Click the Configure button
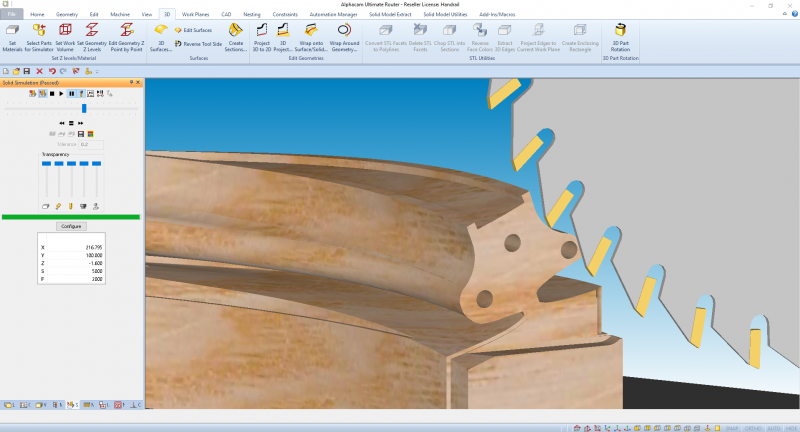This screenshot has width=800, height=432. click(71, 227)
